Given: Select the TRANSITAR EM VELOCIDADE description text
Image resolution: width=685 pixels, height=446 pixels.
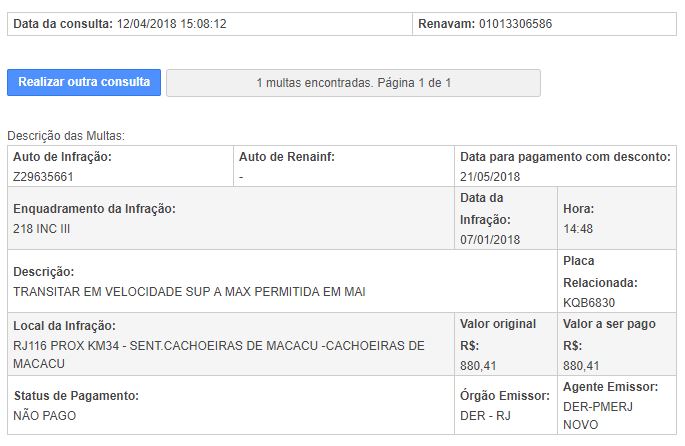Looking at the screenshot, I should point(189,291).
